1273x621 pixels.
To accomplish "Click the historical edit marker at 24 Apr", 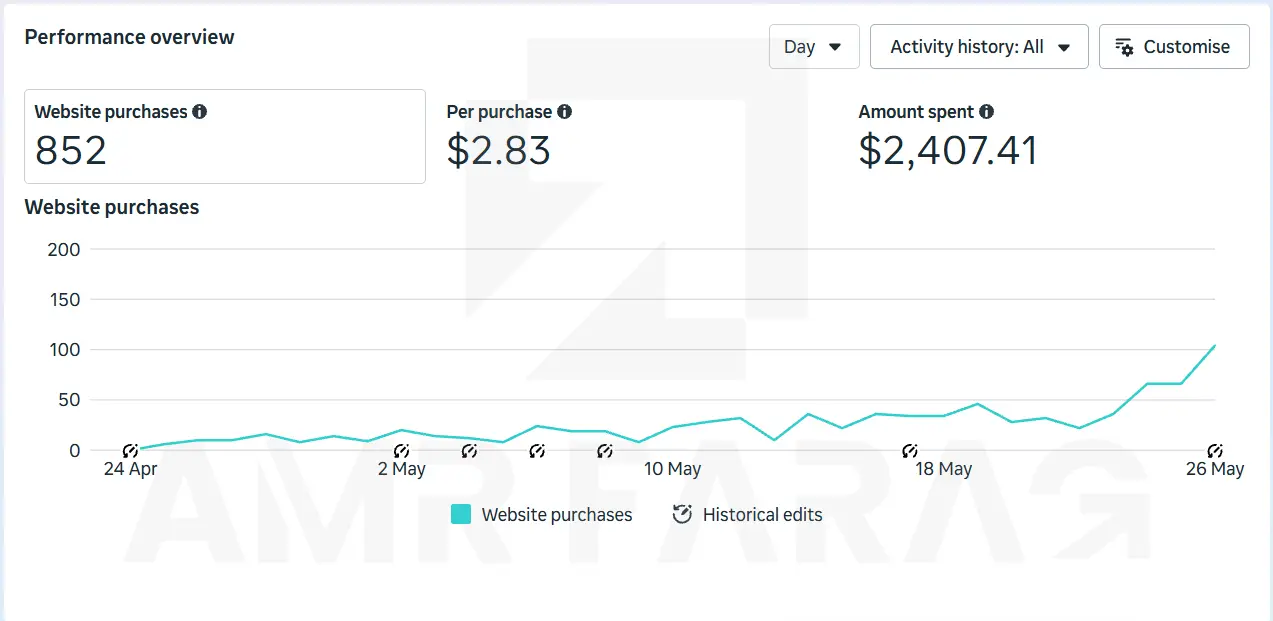I will point(130,451).
